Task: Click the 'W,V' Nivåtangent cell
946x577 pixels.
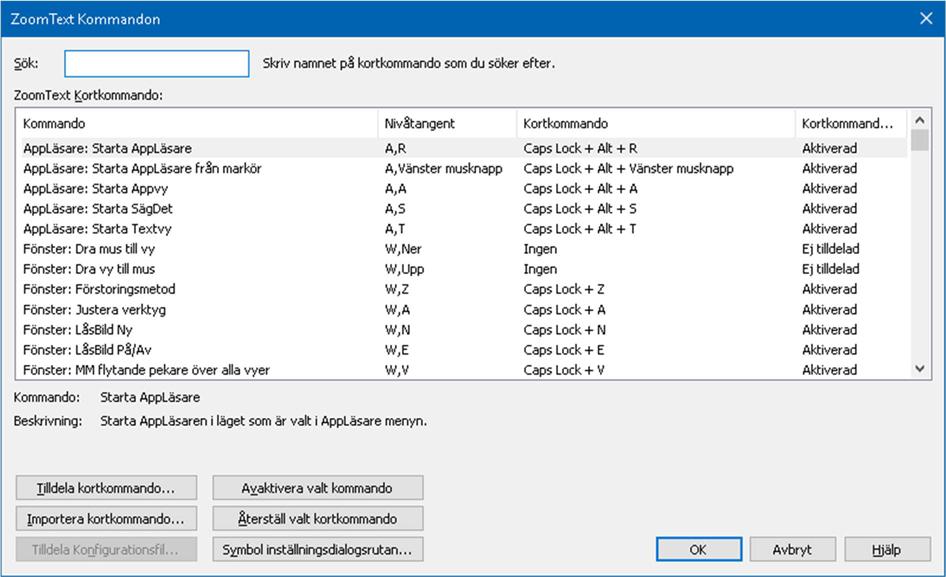Action: [396, 371]
